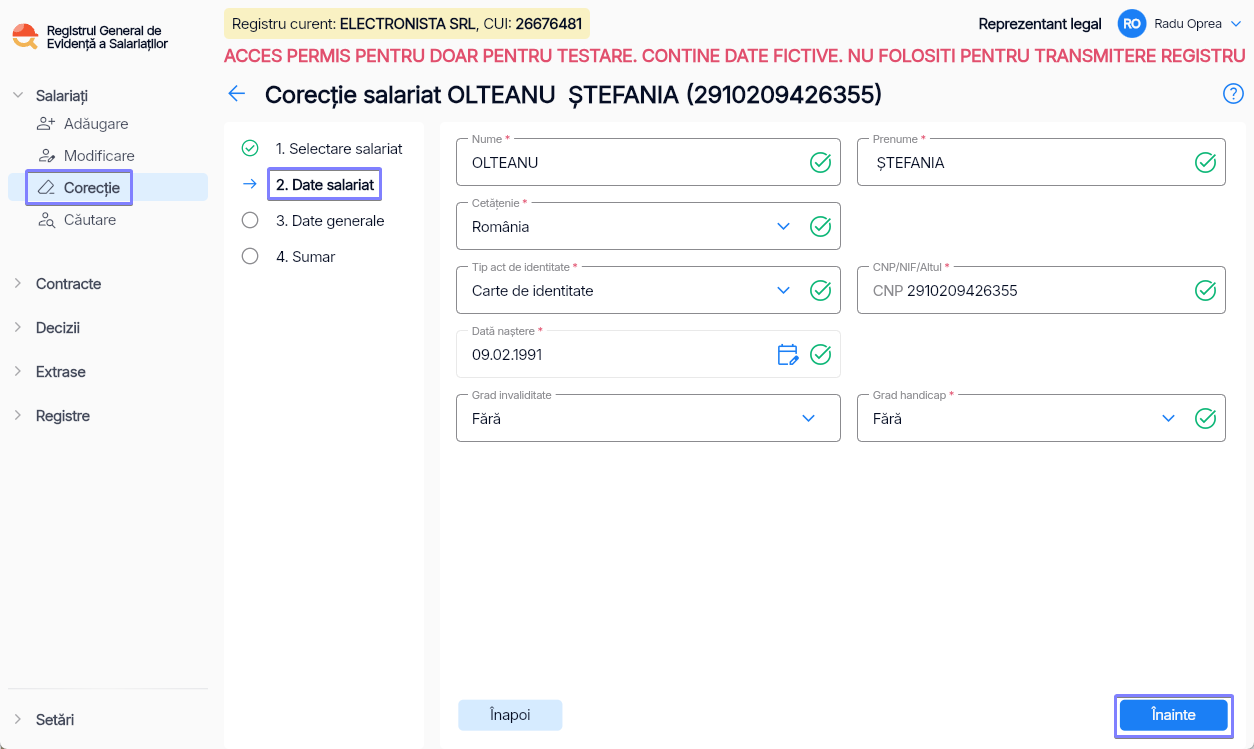Click the green check in Cetățenie field
The width and height of the screenshot is (1254, 749).
(820, 226)
